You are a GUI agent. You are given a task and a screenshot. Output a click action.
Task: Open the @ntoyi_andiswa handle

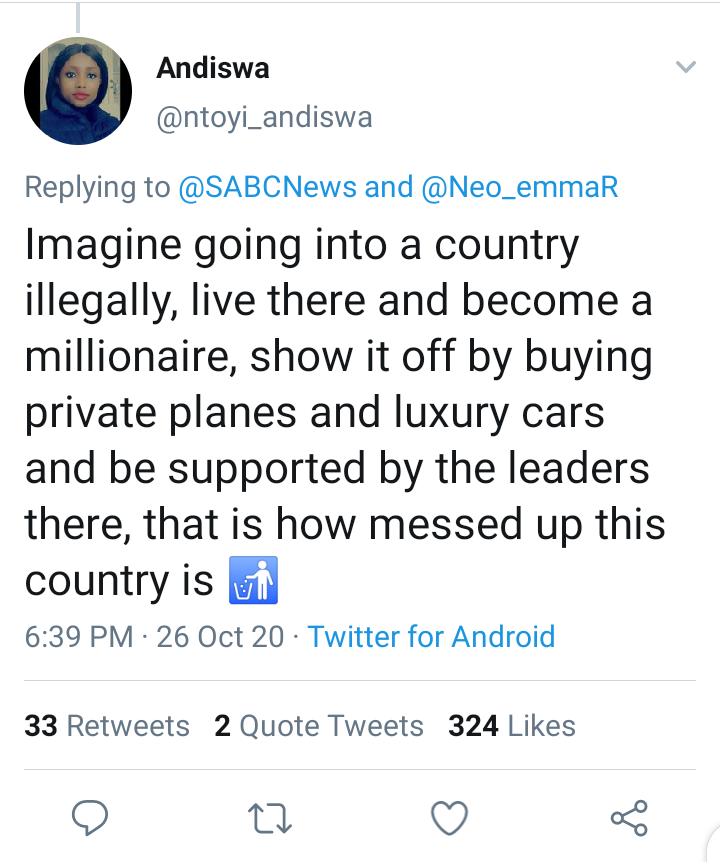(265, 117)
